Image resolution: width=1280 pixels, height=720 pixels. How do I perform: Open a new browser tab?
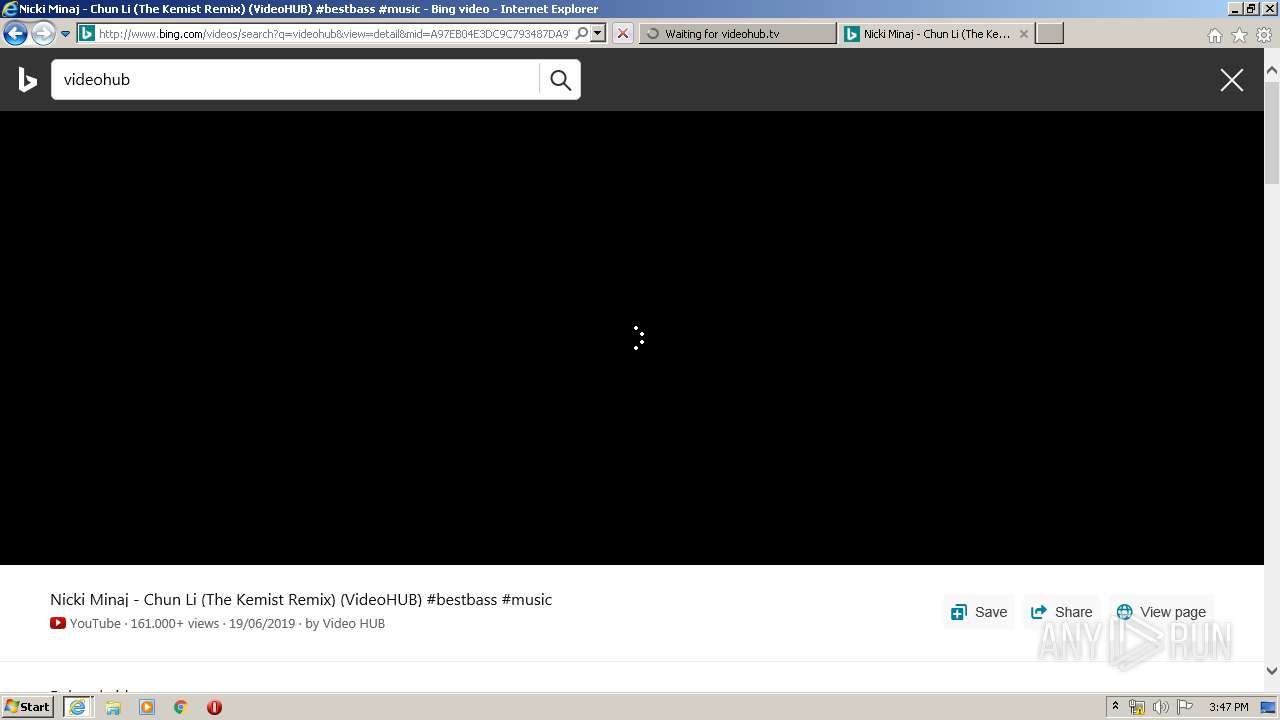(x=1049, y=33)
